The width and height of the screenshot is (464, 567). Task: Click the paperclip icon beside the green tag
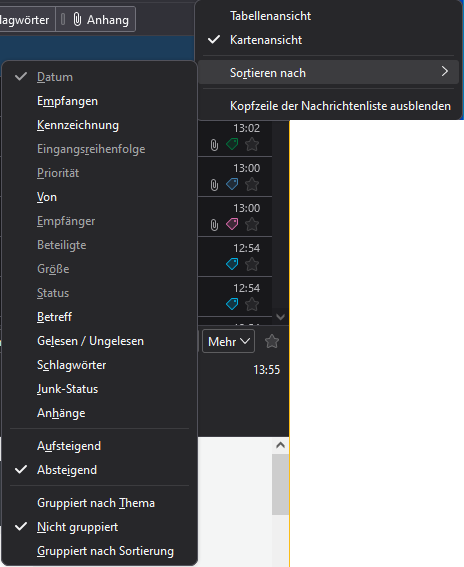214,145
